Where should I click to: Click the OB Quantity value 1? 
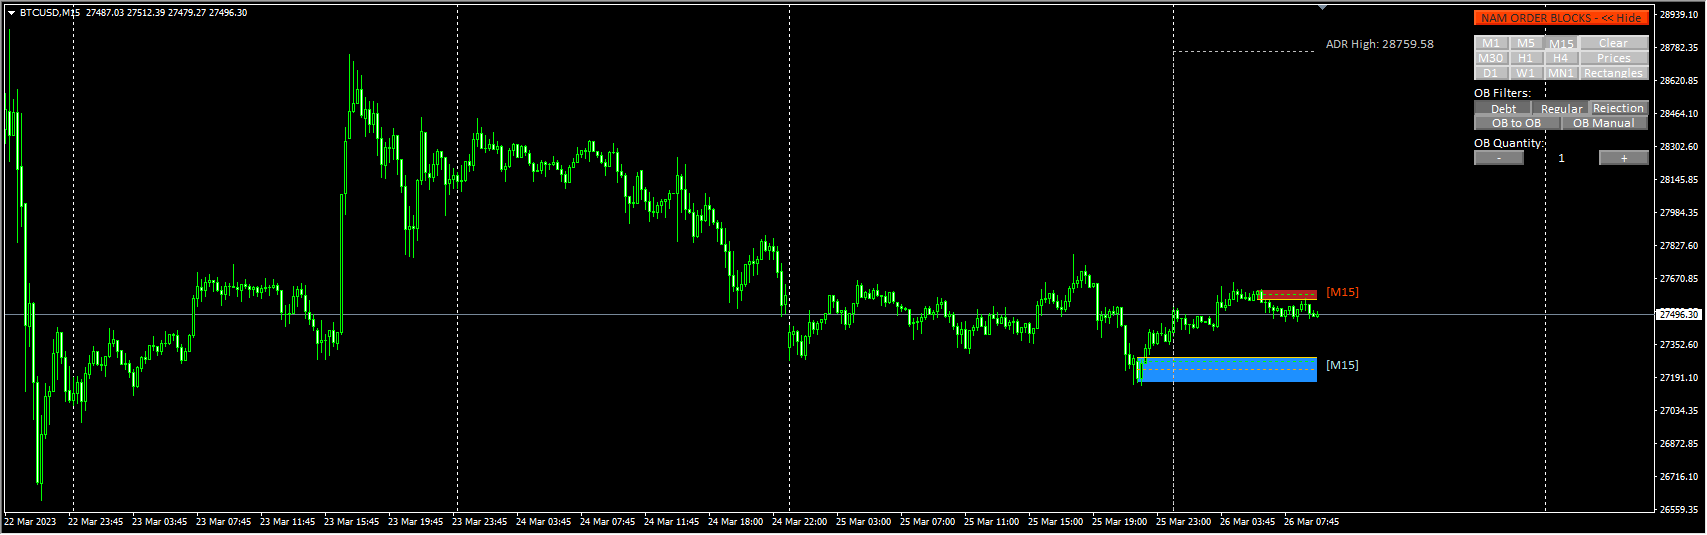click(1561, 158)
